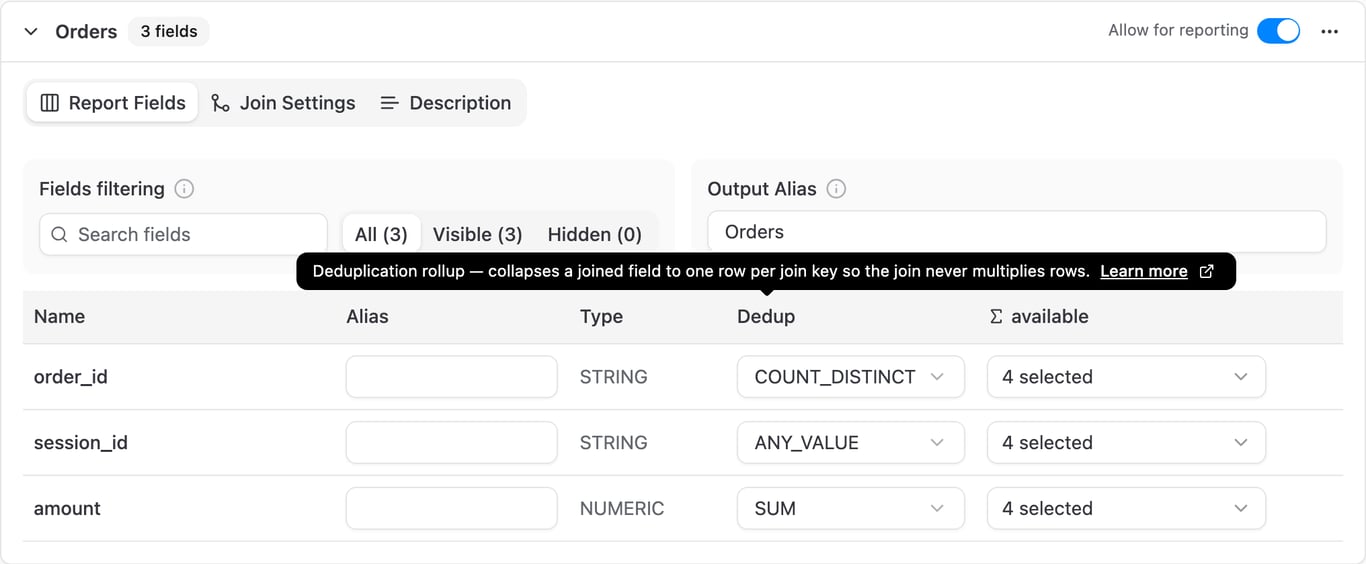Edit the Output Alias field containing Orders
Image resolution: width=1366 pixels, height=564 pixels.
point(1017,232)
